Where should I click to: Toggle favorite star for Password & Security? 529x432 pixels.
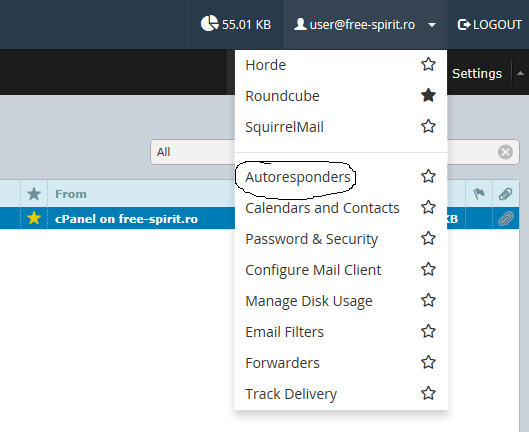428,238
